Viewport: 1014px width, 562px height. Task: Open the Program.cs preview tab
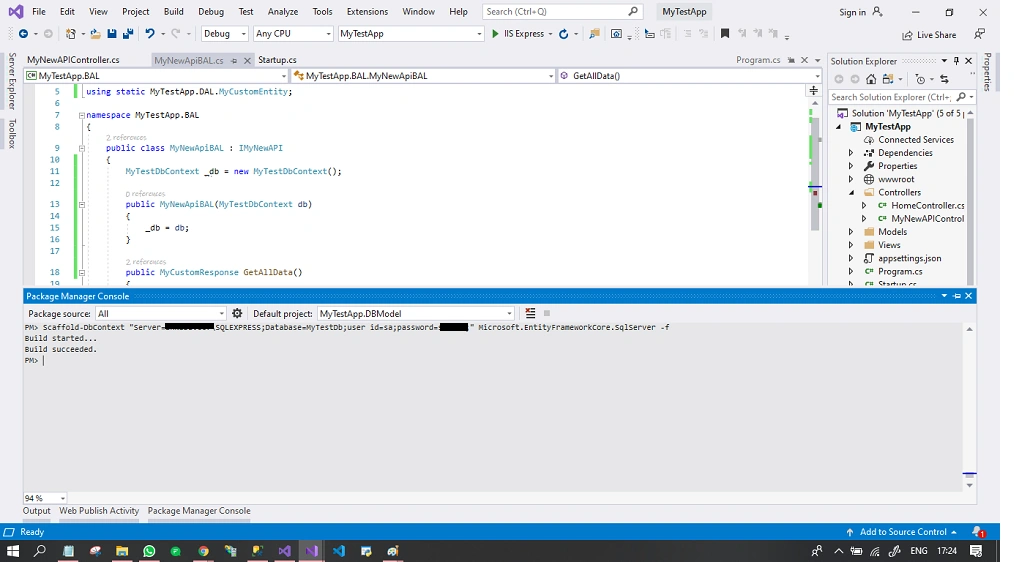click(x=758, y=59)
